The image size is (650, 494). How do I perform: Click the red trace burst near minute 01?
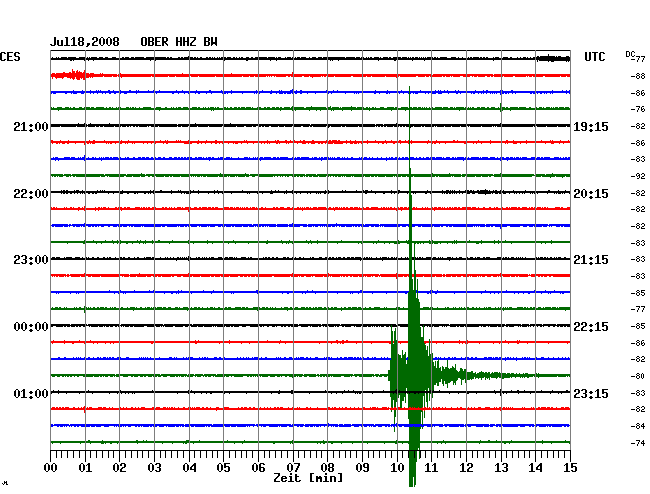74,75
